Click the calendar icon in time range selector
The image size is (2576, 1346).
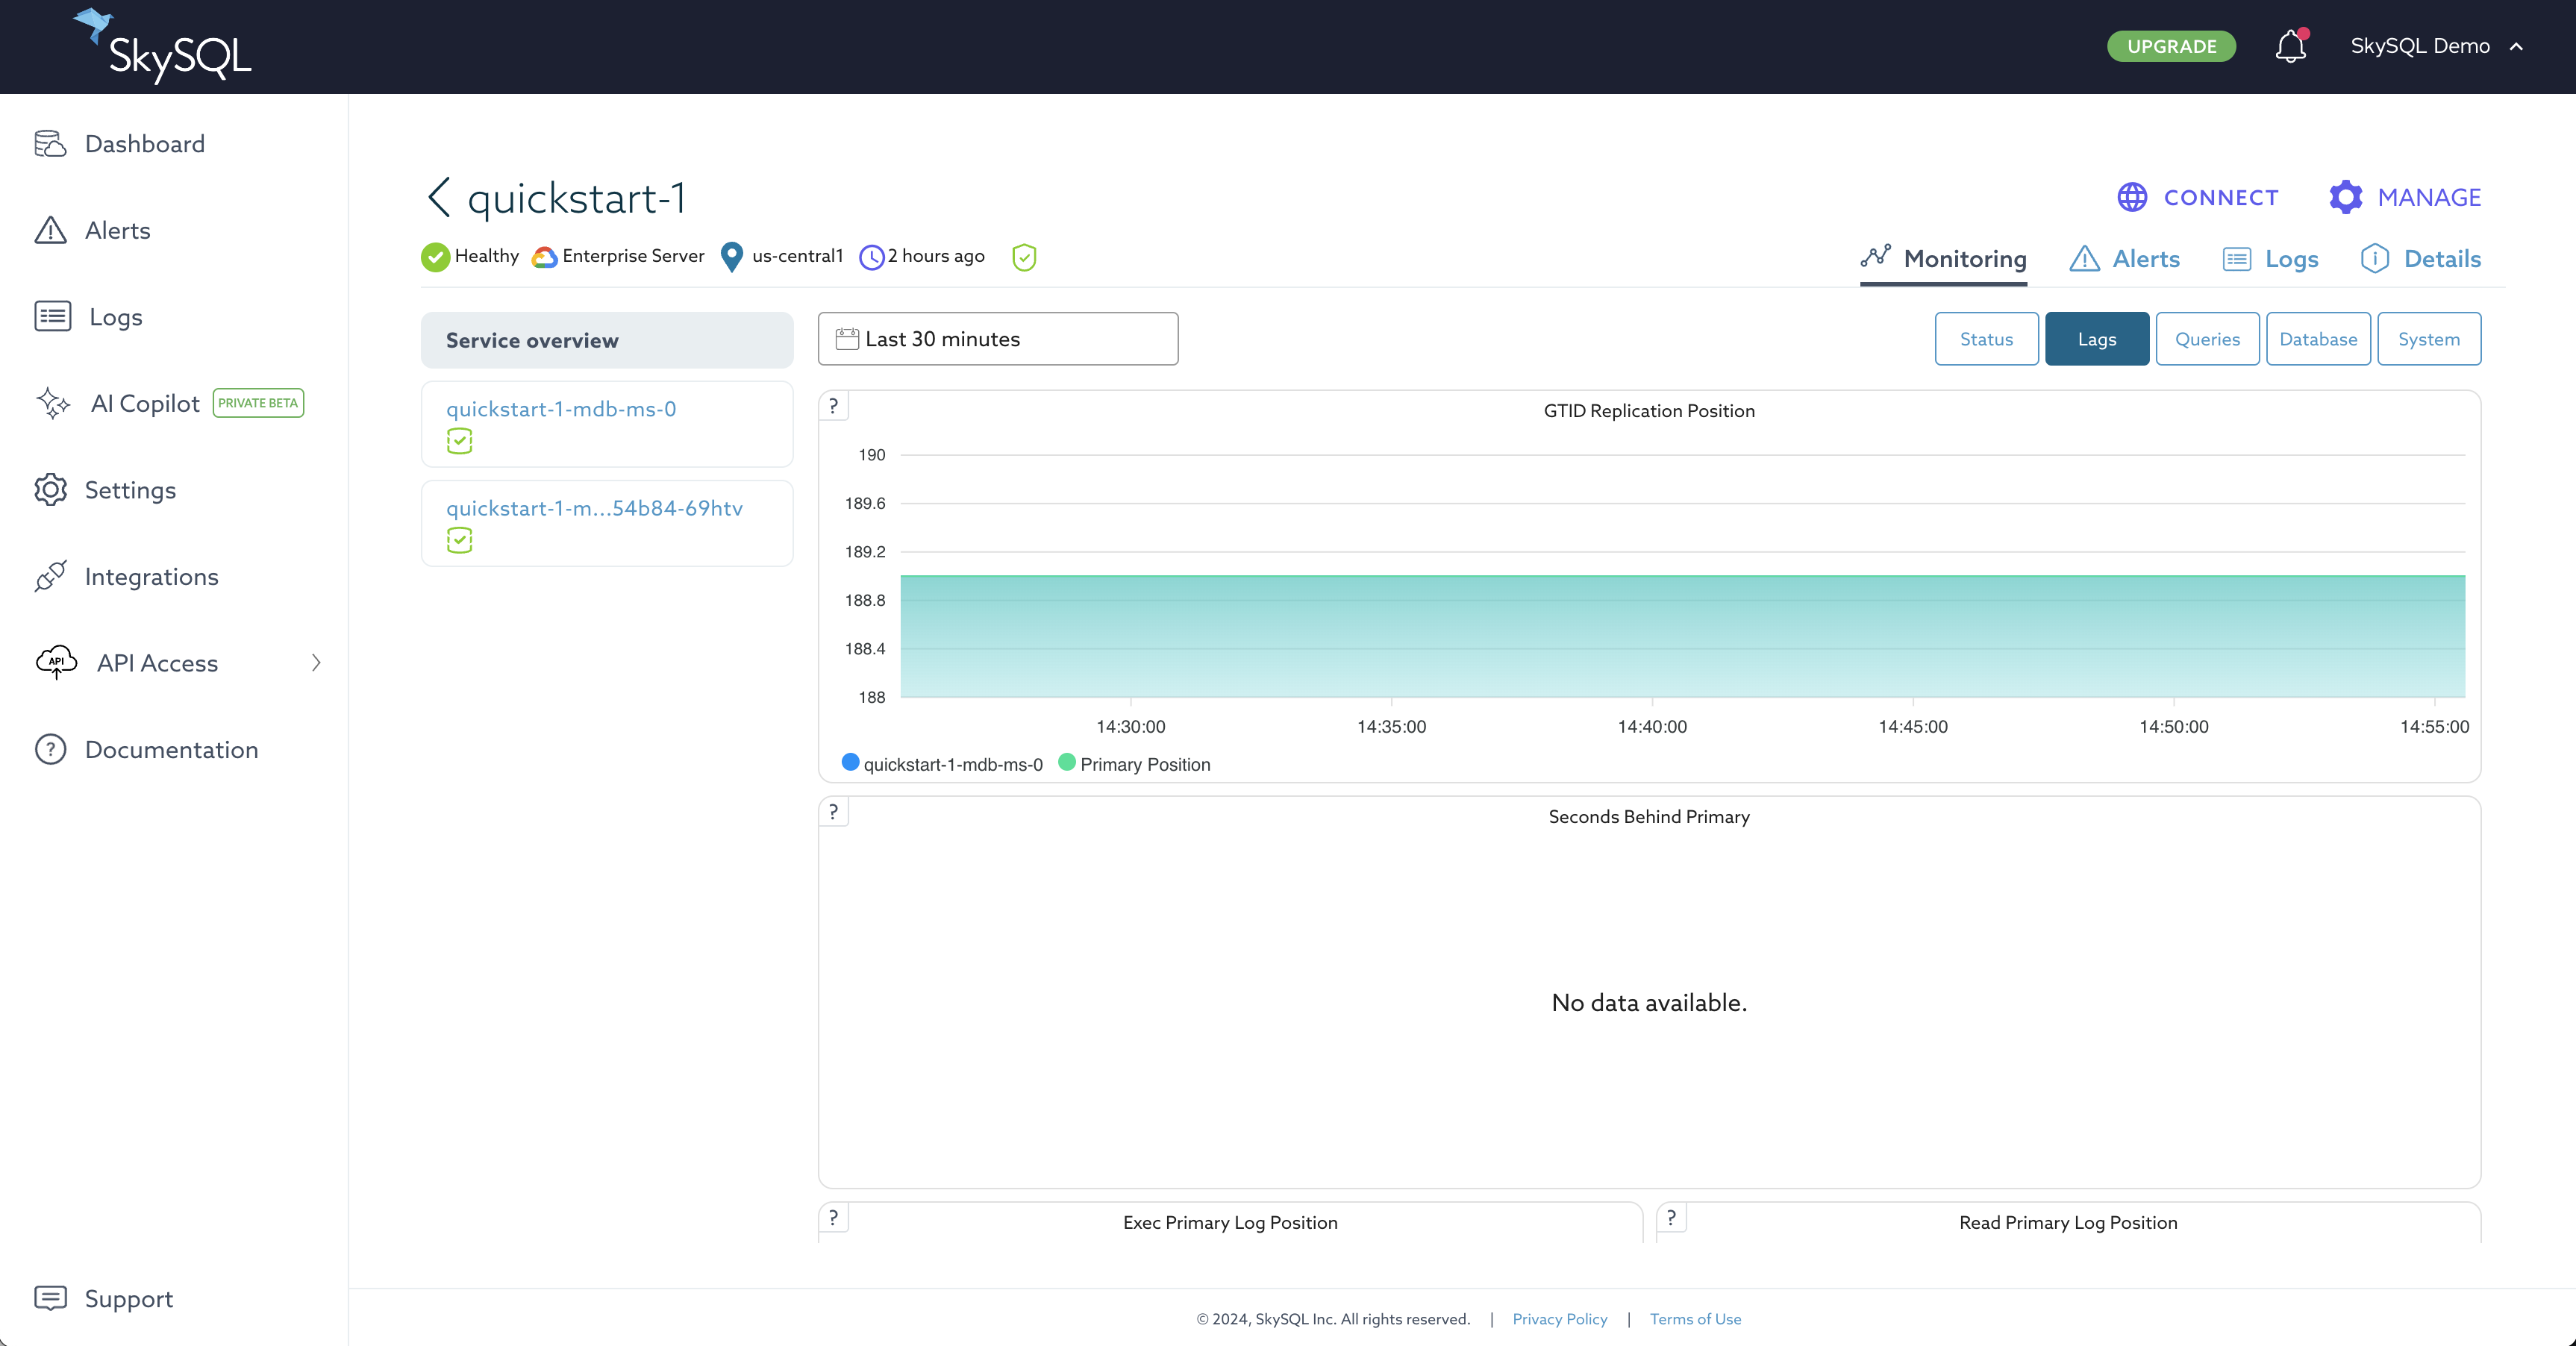click(846, 339)
